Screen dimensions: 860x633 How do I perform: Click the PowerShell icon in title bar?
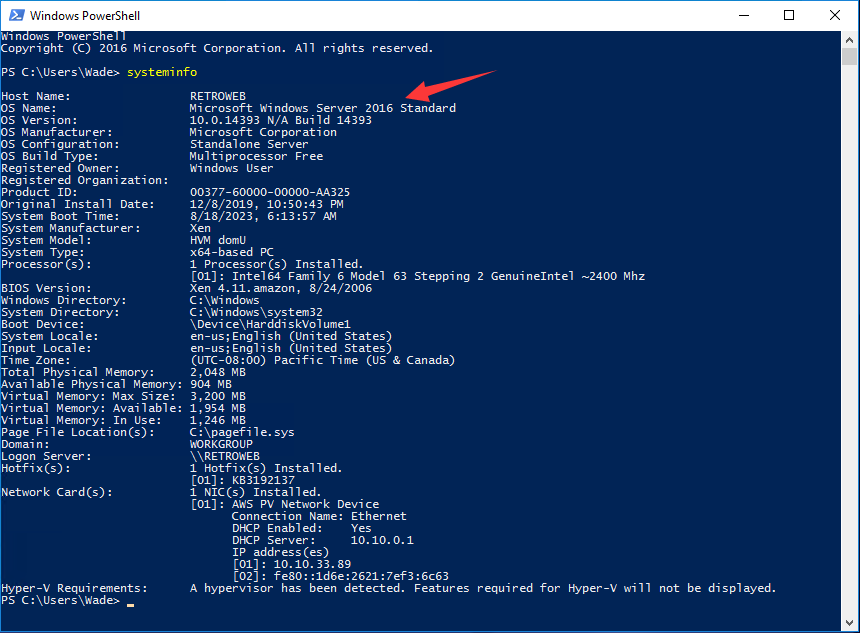pos(14,15)
